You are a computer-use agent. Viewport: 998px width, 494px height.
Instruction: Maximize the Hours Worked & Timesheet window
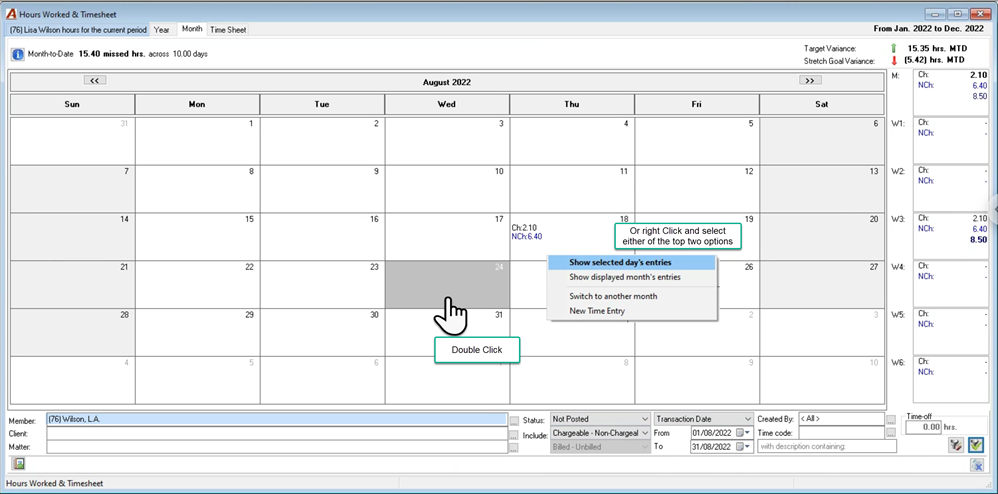[x=956, y=13]
